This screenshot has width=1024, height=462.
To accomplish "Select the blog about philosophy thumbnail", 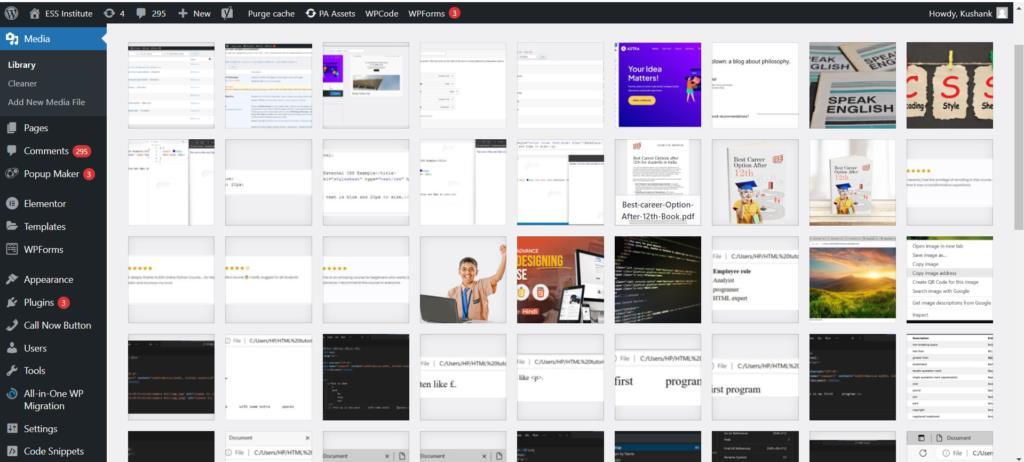I will (x=755, y=85).
